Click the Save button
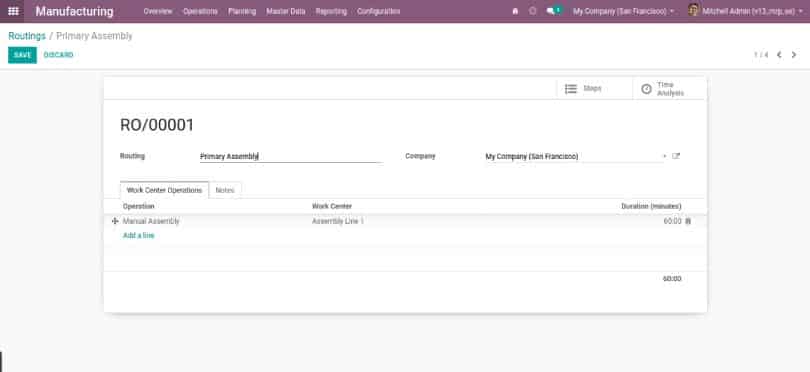 22,55
